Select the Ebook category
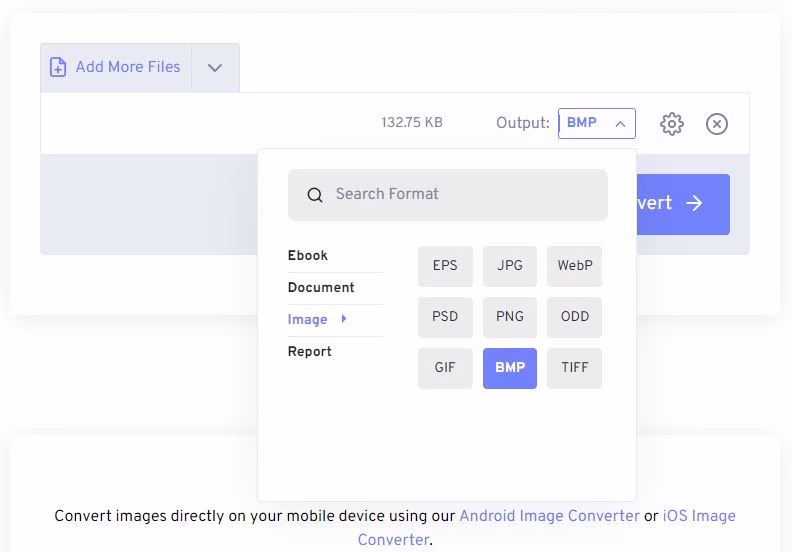Image resolution: width=792 pixels, height=552 pixels. pos(308,256)
